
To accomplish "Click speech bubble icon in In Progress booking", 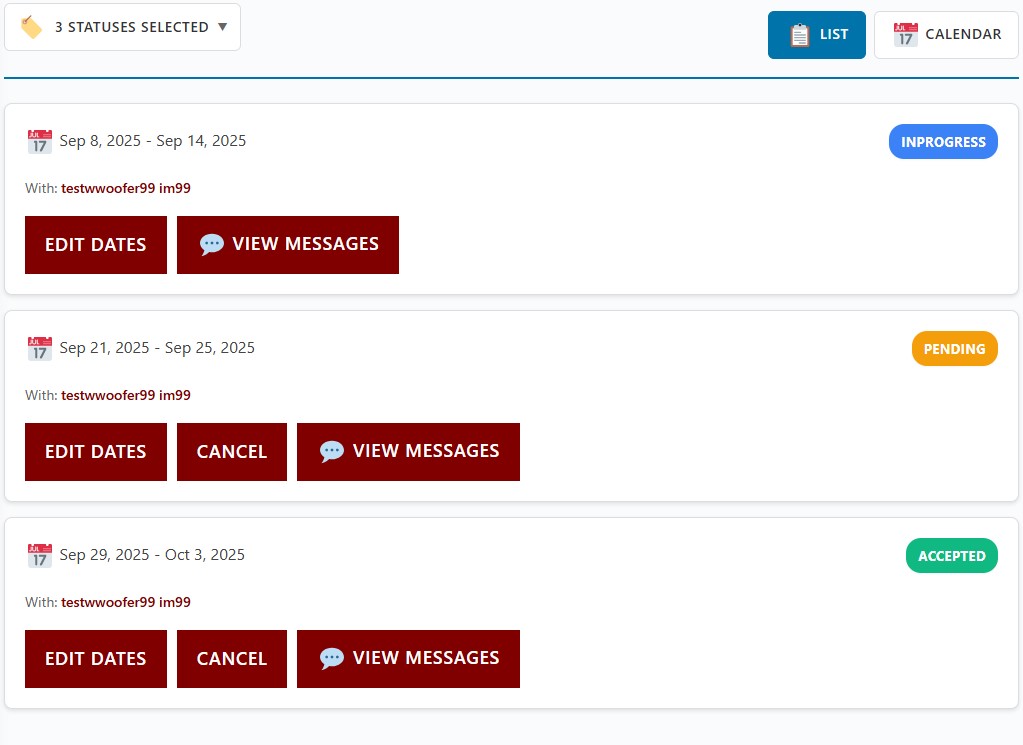I will point(211,245).
